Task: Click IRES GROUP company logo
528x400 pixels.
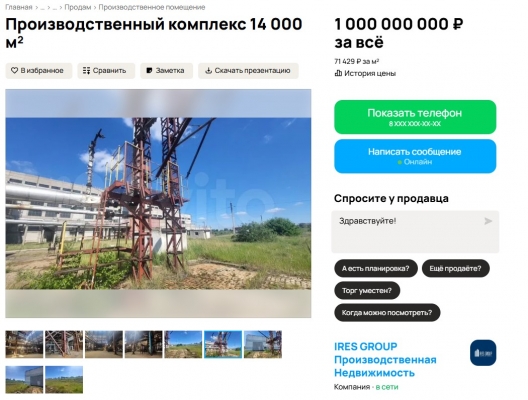Action: point(483,353)
